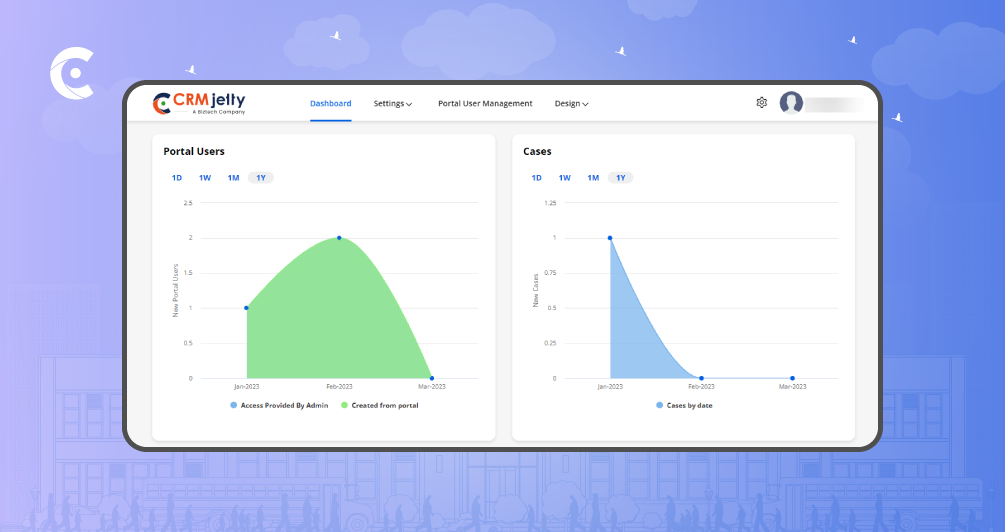Select 1Y range for Portal Users
The image size is (1005, 532).
[x=261, y=178]
